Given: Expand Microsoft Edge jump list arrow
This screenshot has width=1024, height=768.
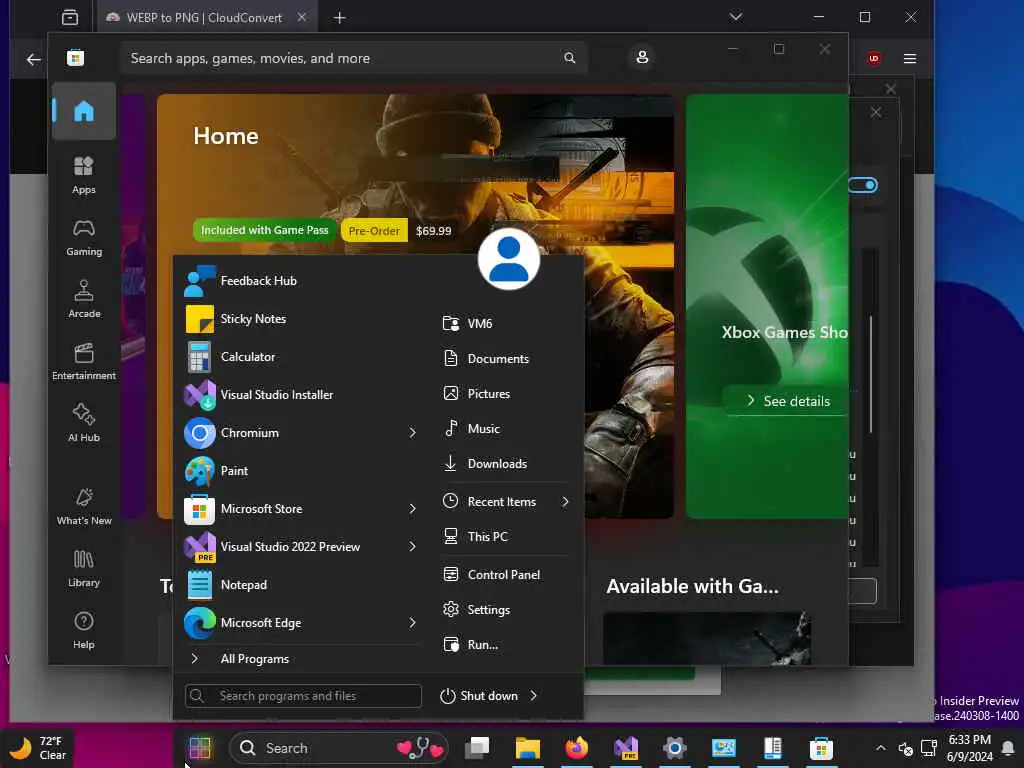Looking at the screenshot, I should click(x=413, y=622).
